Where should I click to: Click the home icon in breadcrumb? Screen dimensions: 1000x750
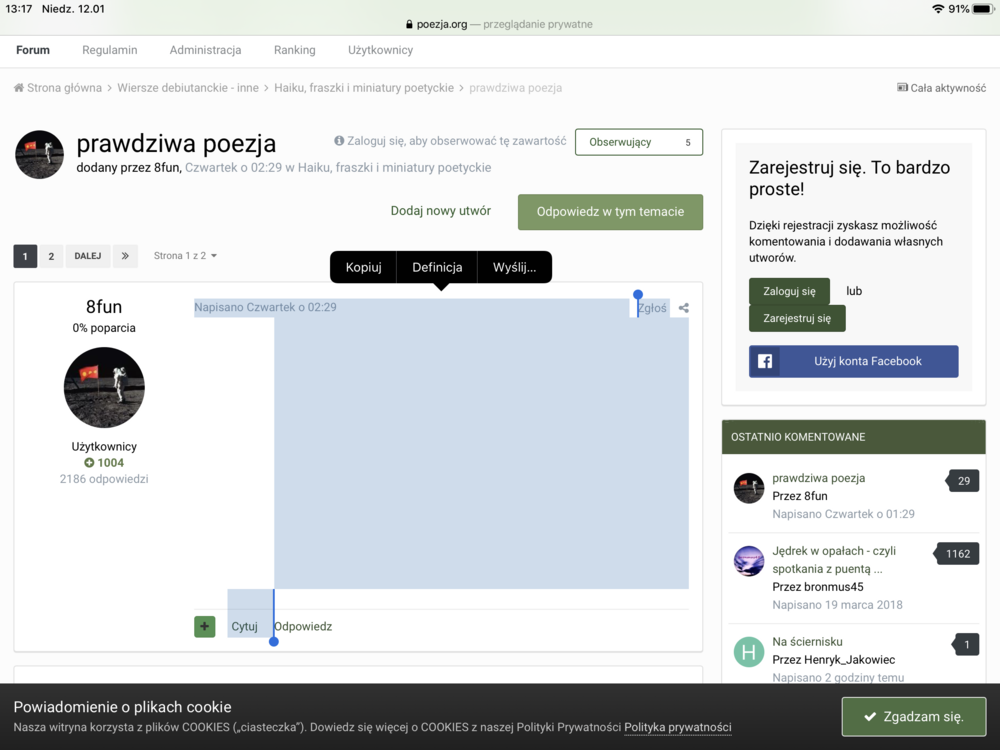coord(19,88)
